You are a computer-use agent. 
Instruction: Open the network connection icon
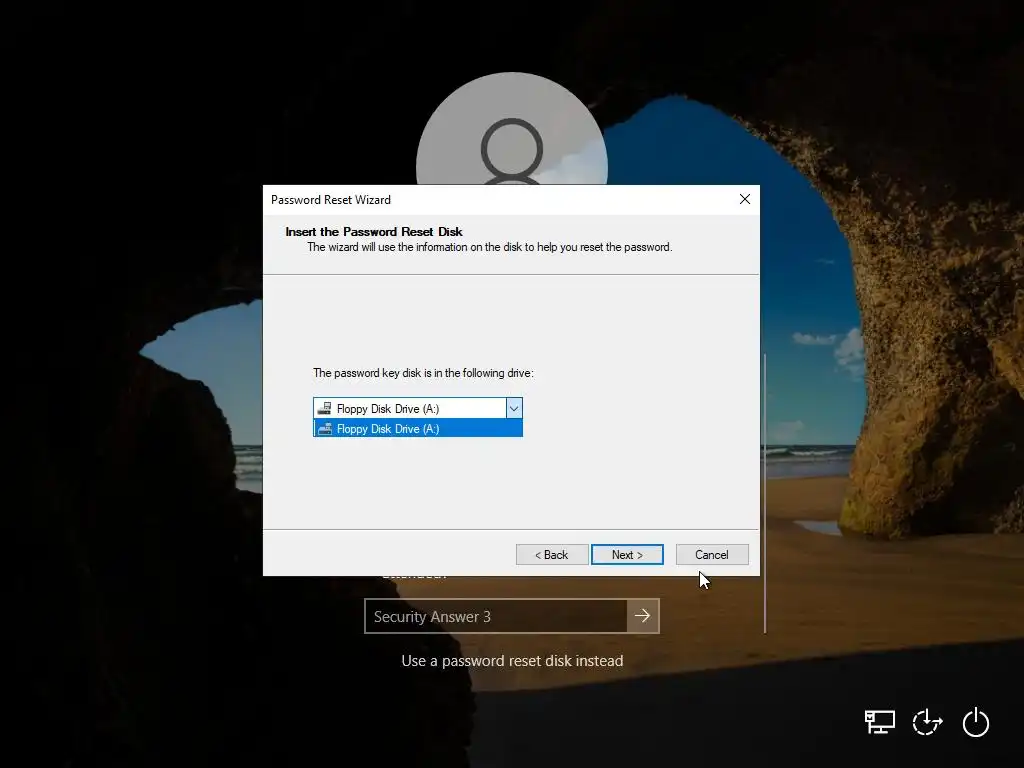(880, 722)
